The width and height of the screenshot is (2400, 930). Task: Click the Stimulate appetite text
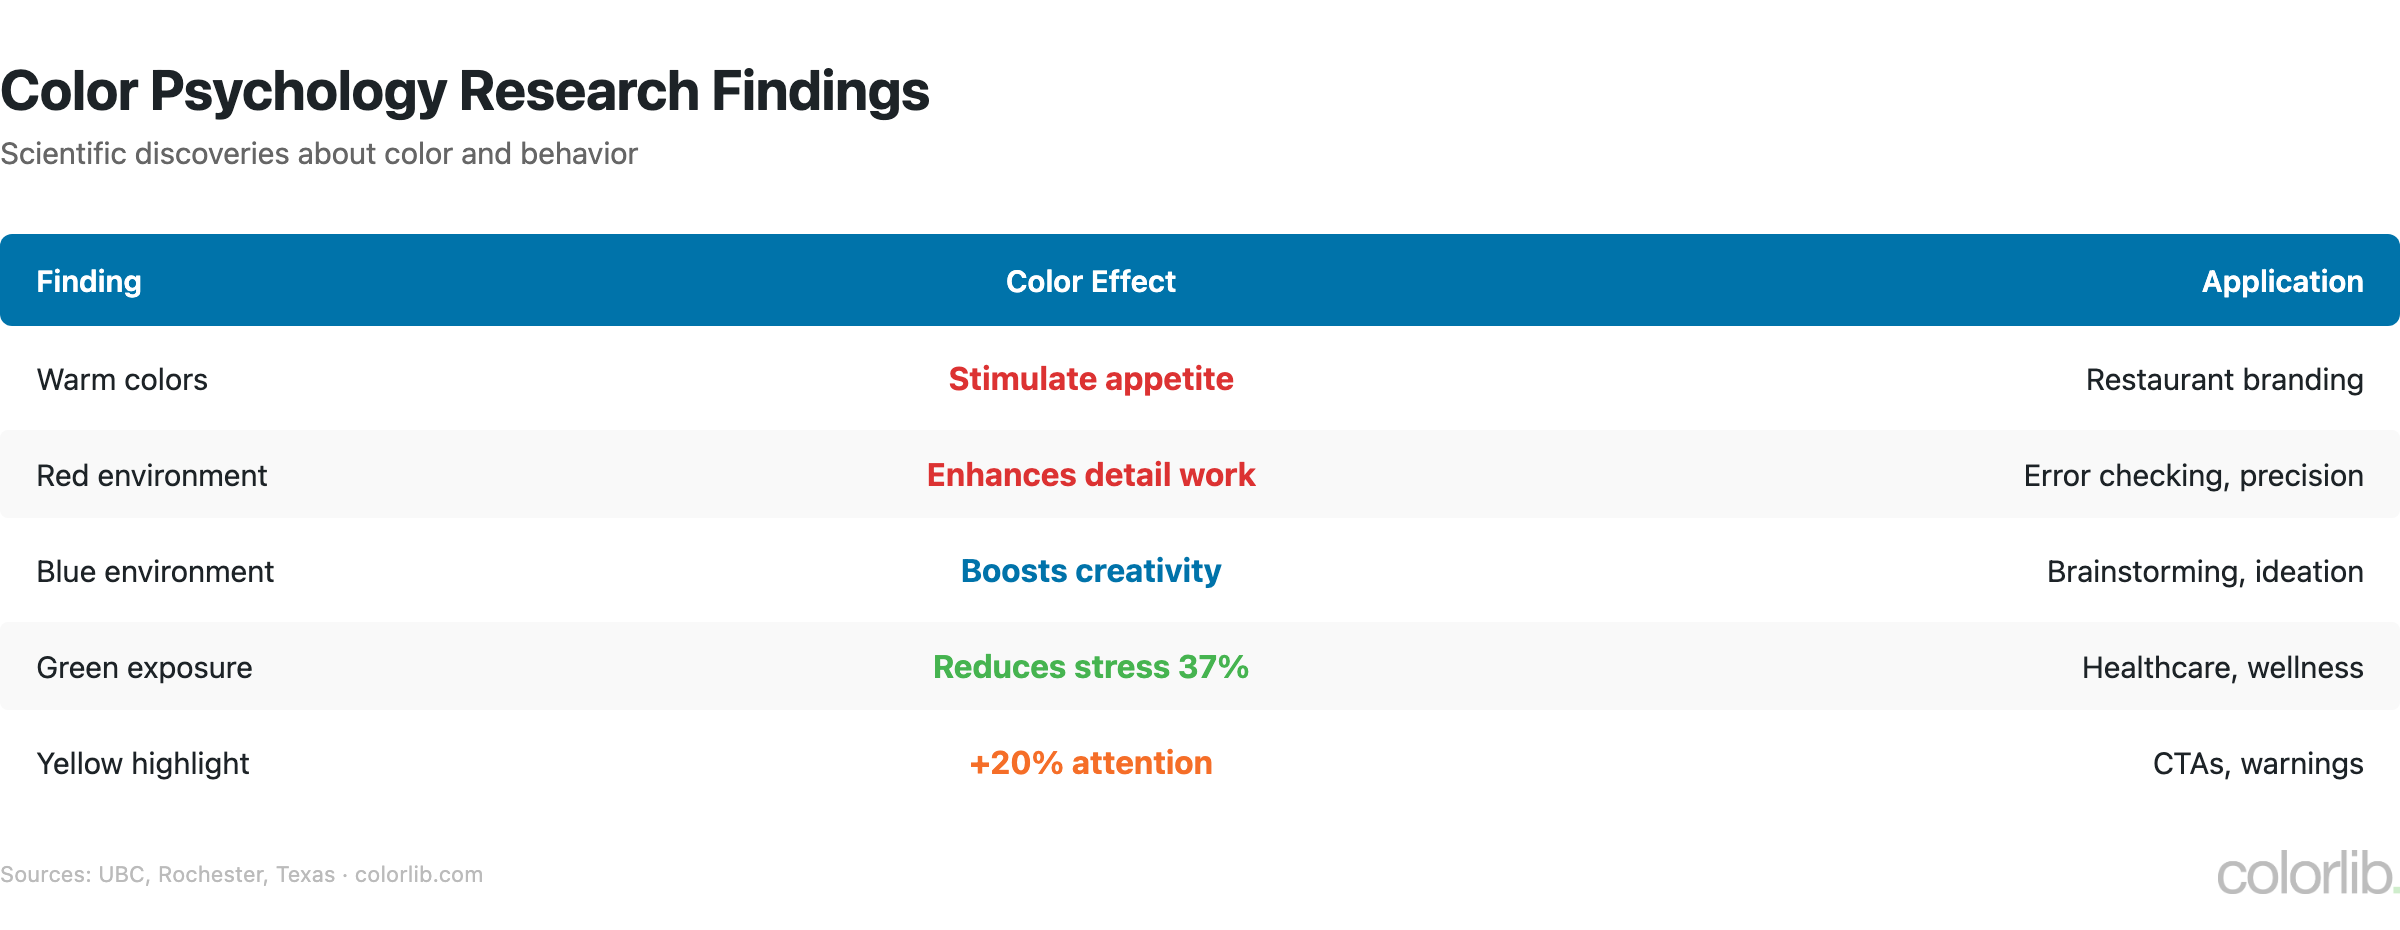tap(1090, 379)
